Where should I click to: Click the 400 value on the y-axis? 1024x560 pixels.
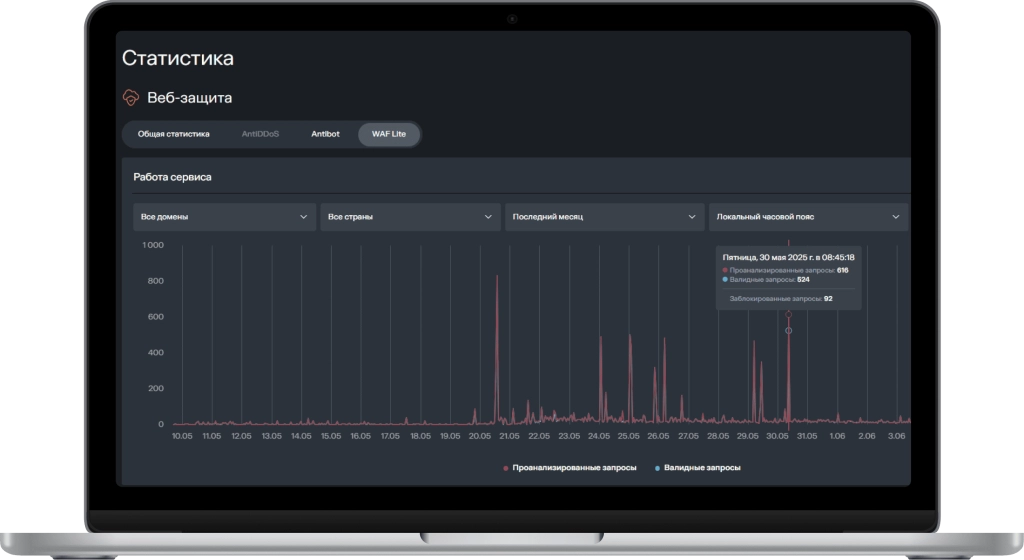pos(155,352)
